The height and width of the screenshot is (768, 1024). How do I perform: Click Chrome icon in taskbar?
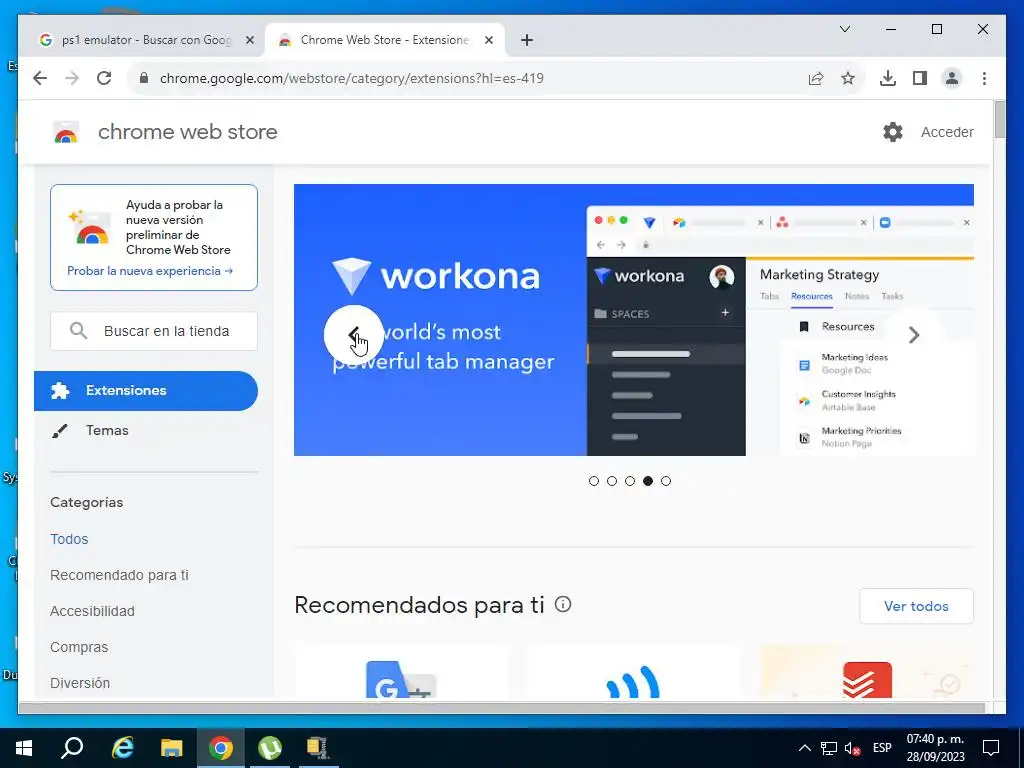[221, 748]
